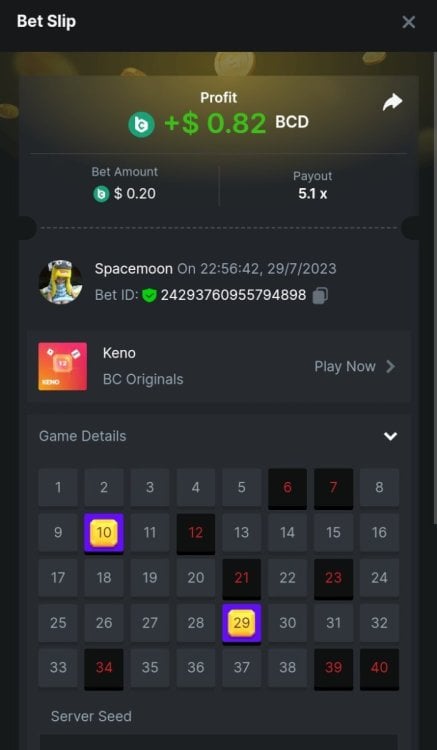
Task: Click the Keno game thumbnail icon
Action: [63, 366]
